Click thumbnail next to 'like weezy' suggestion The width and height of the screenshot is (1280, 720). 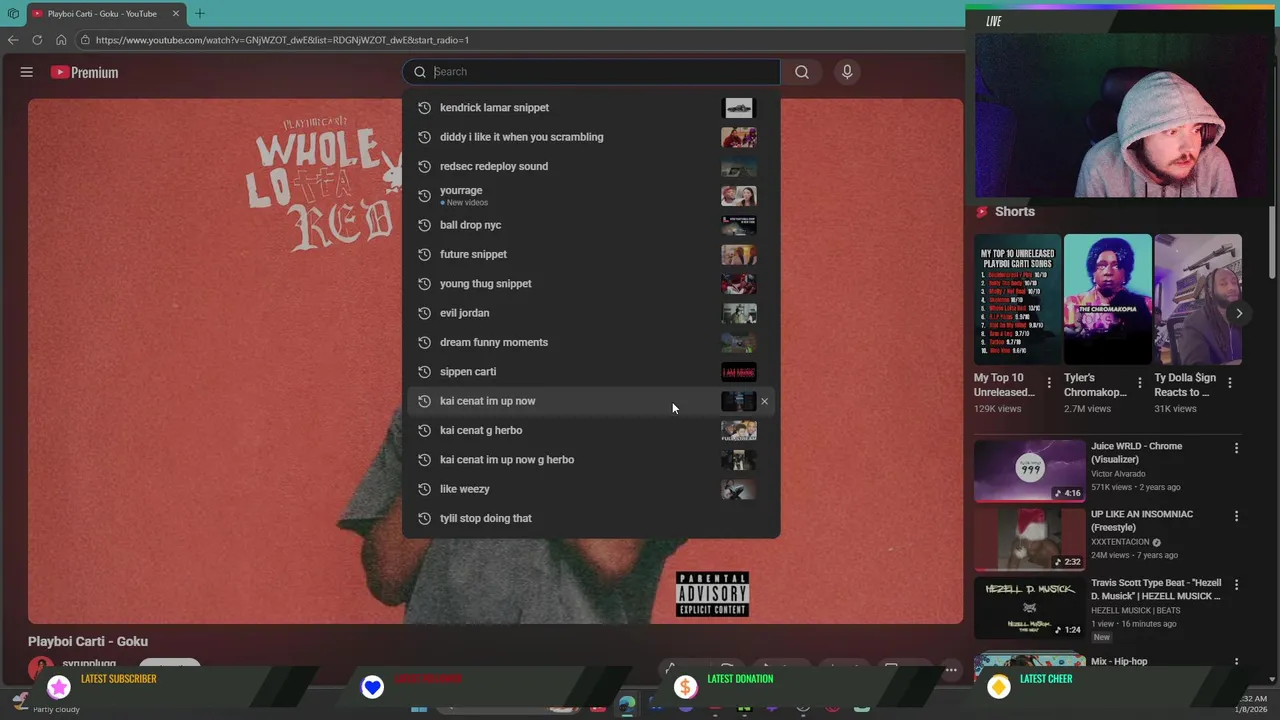pos(739,490)
